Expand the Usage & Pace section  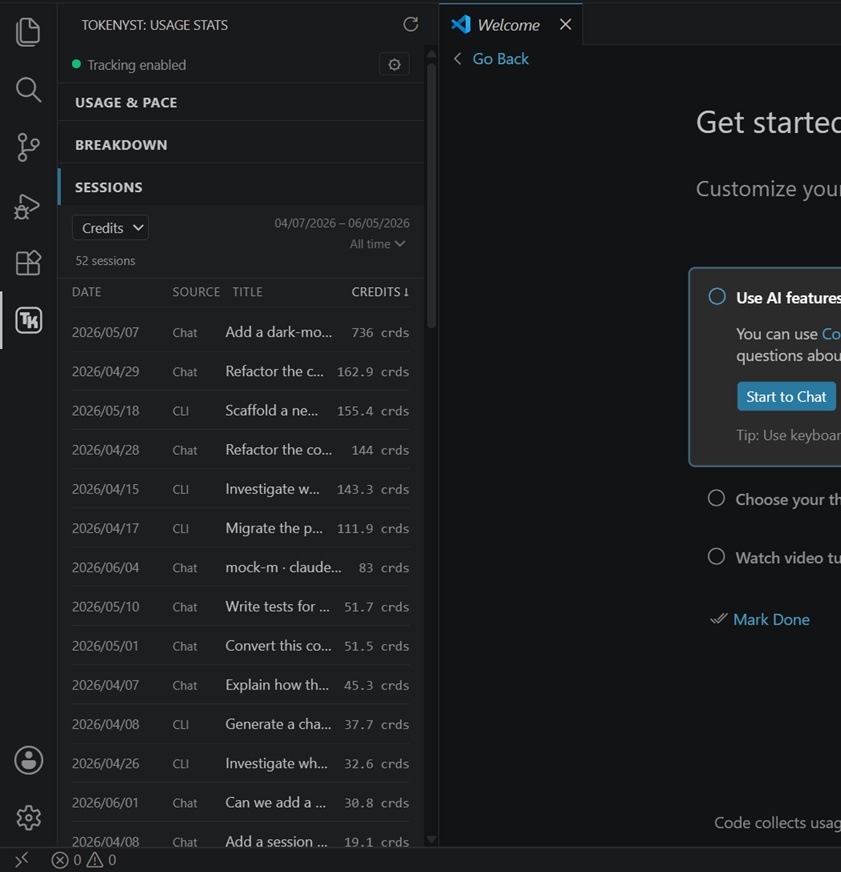coord(240,102)
